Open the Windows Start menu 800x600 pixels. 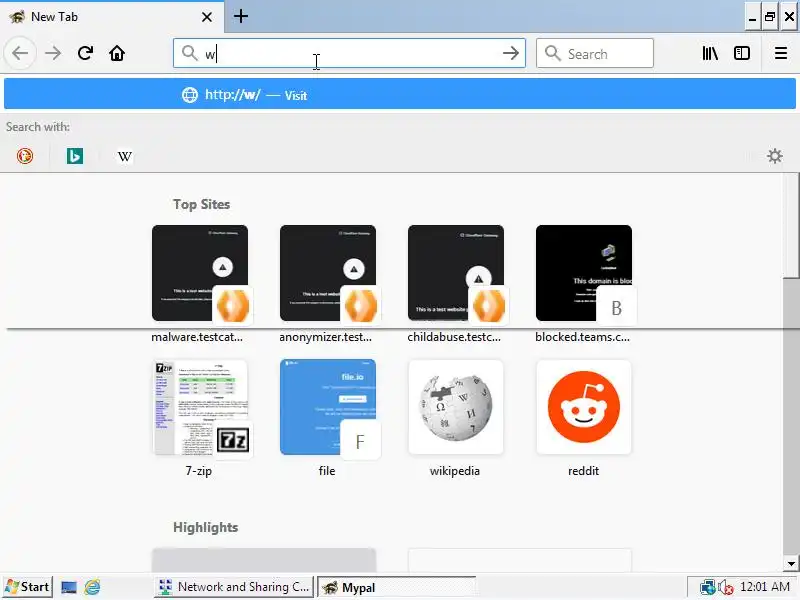click(28, 587)
